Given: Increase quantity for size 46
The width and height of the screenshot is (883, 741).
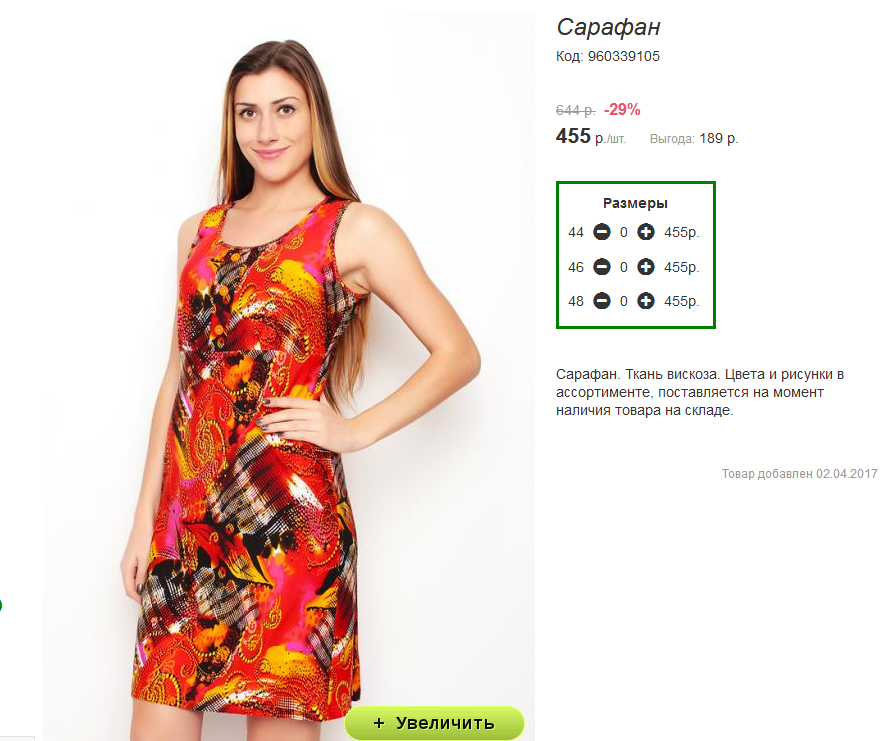Looking at the screenshot, I should (645, 267).
